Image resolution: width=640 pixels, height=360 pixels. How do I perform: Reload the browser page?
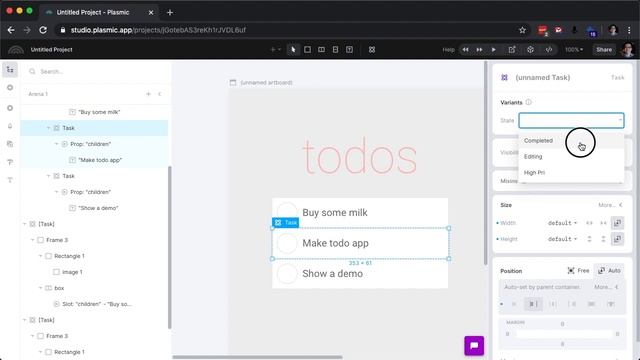pos(43,30)
